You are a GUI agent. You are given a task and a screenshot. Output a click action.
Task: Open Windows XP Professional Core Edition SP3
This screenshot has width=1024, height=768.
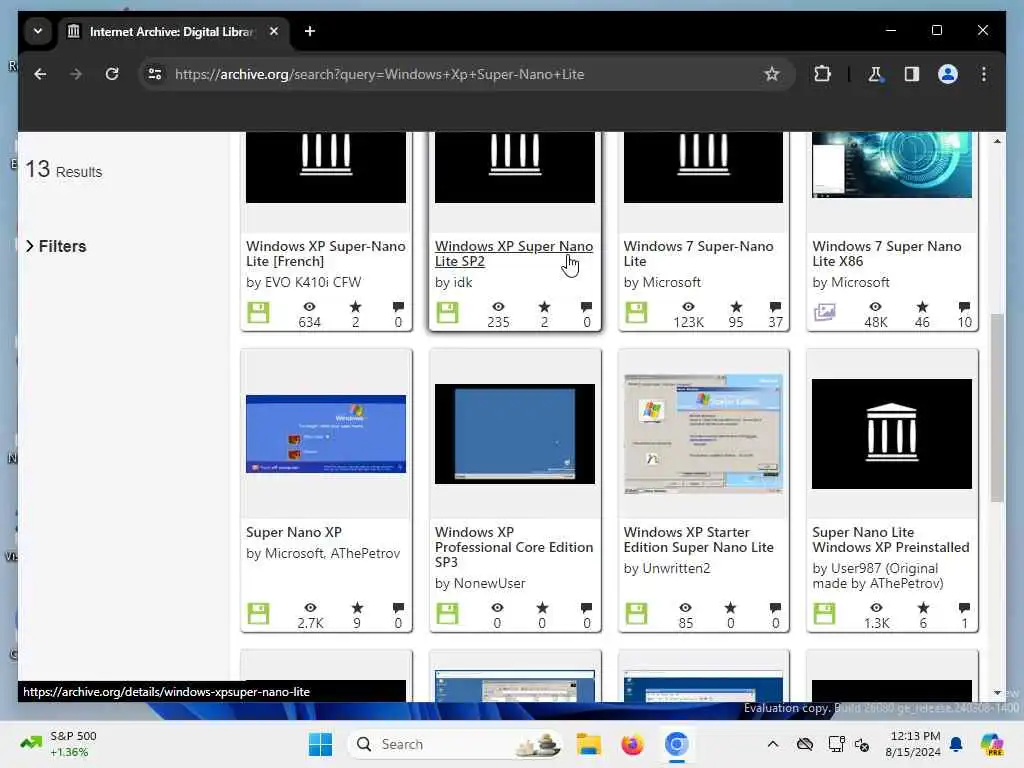tap(514, 547)
